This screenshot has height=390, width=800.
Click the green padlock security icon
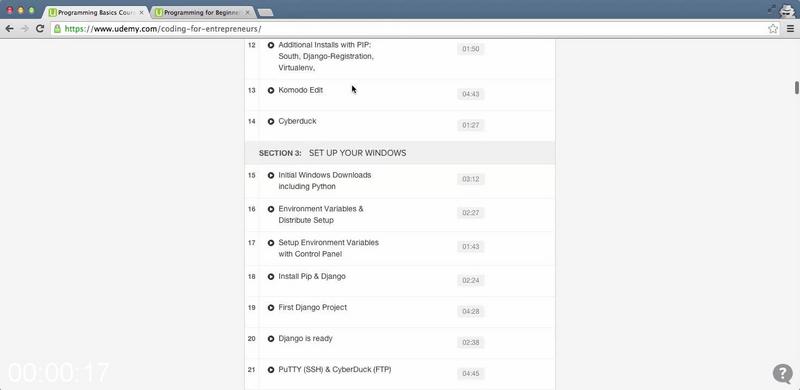[57, 29]
